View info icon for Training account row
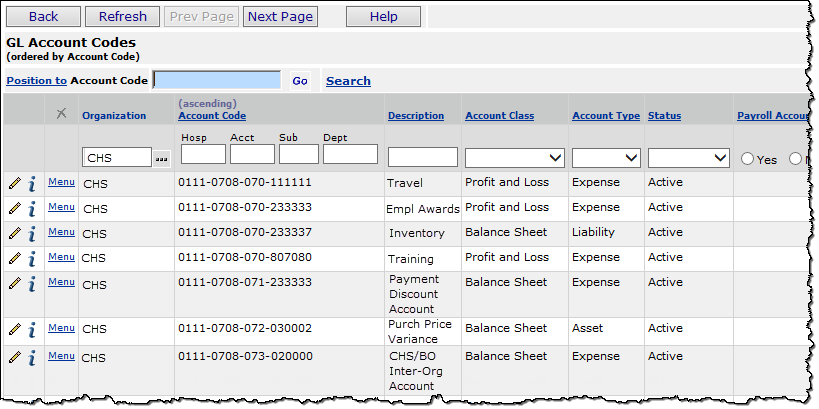The width and height of the screenshot is (819, 409). pyautogui.click(x=32, y=258)
